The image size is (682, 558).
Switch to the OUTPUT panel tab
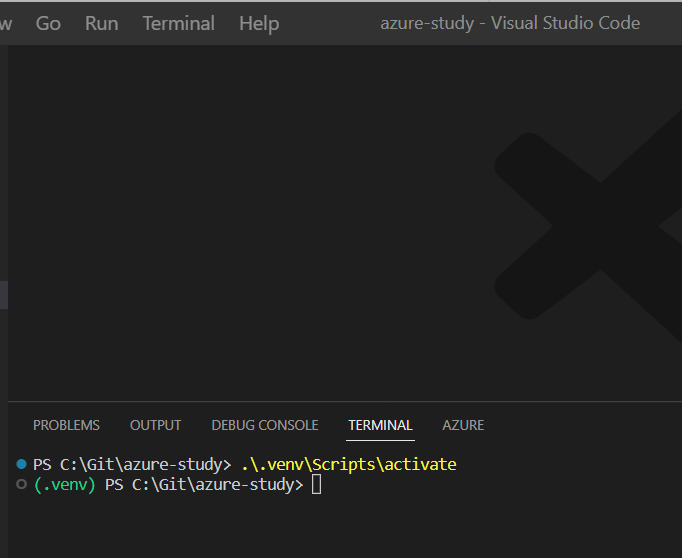155,425
